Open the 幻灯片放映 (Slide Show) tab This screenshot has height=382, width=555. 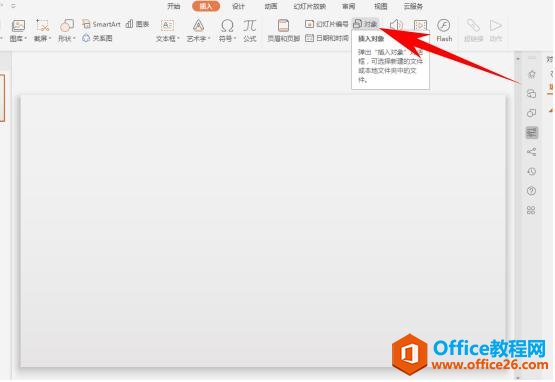[310, 6]
